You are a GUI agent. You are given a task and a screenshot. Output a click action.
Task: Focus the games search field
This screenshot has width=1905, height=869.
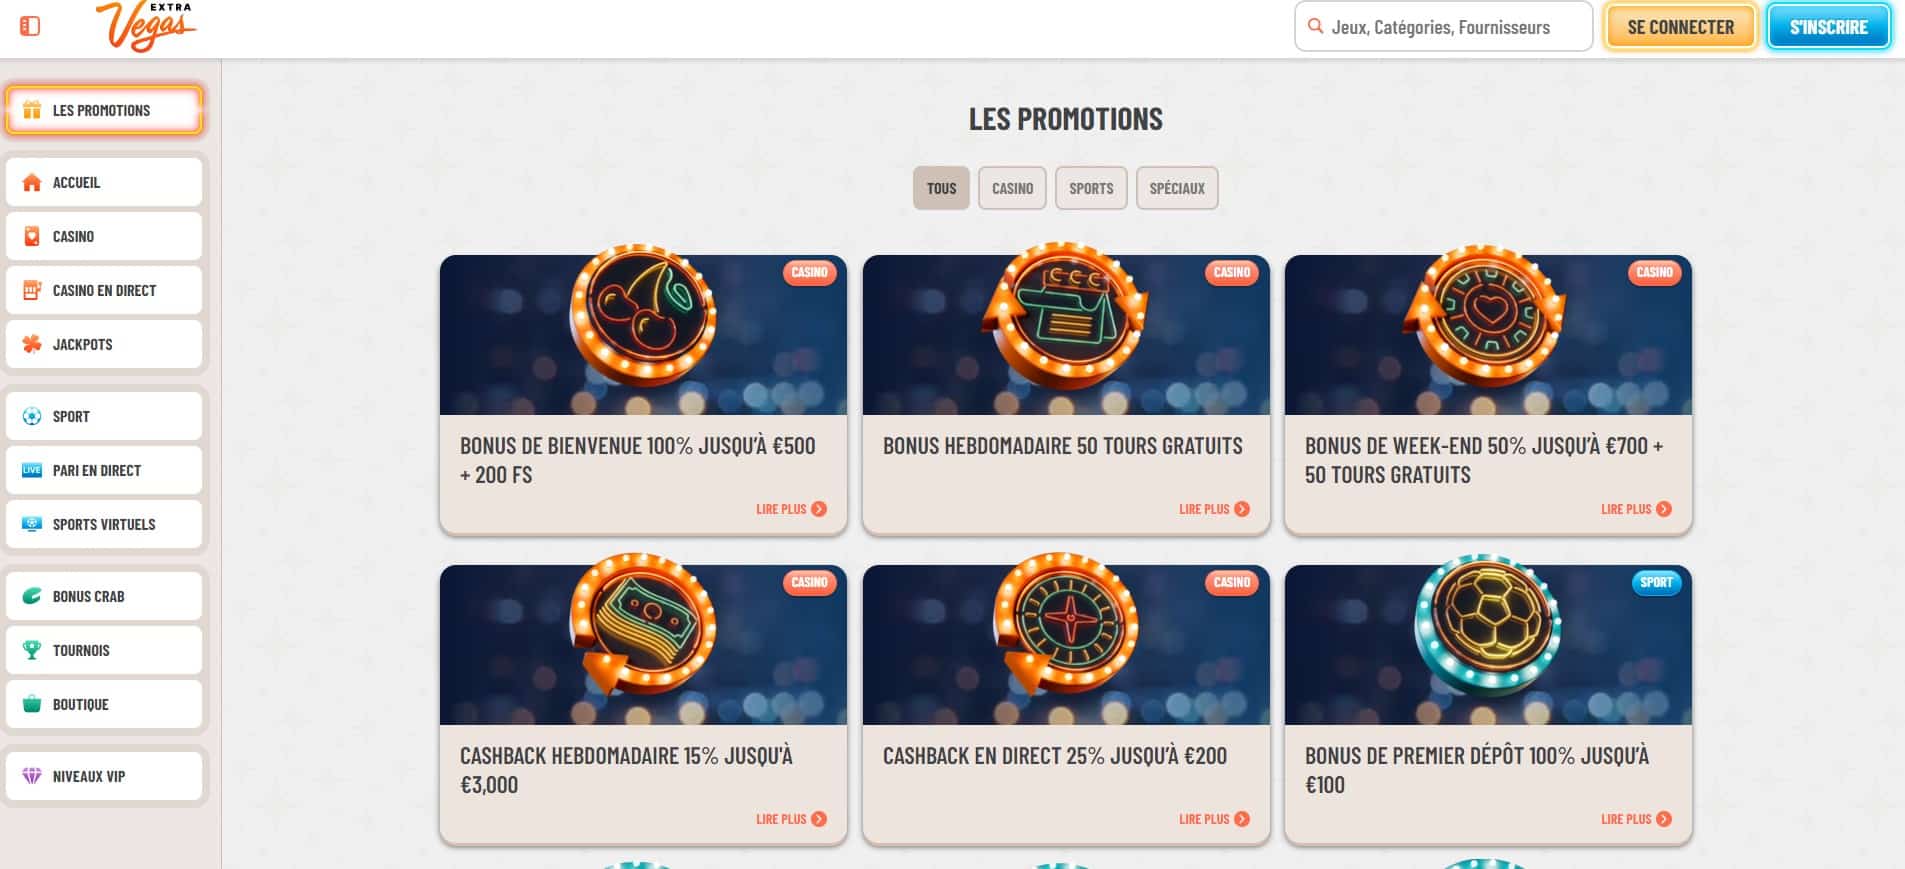pos(1443,27)
